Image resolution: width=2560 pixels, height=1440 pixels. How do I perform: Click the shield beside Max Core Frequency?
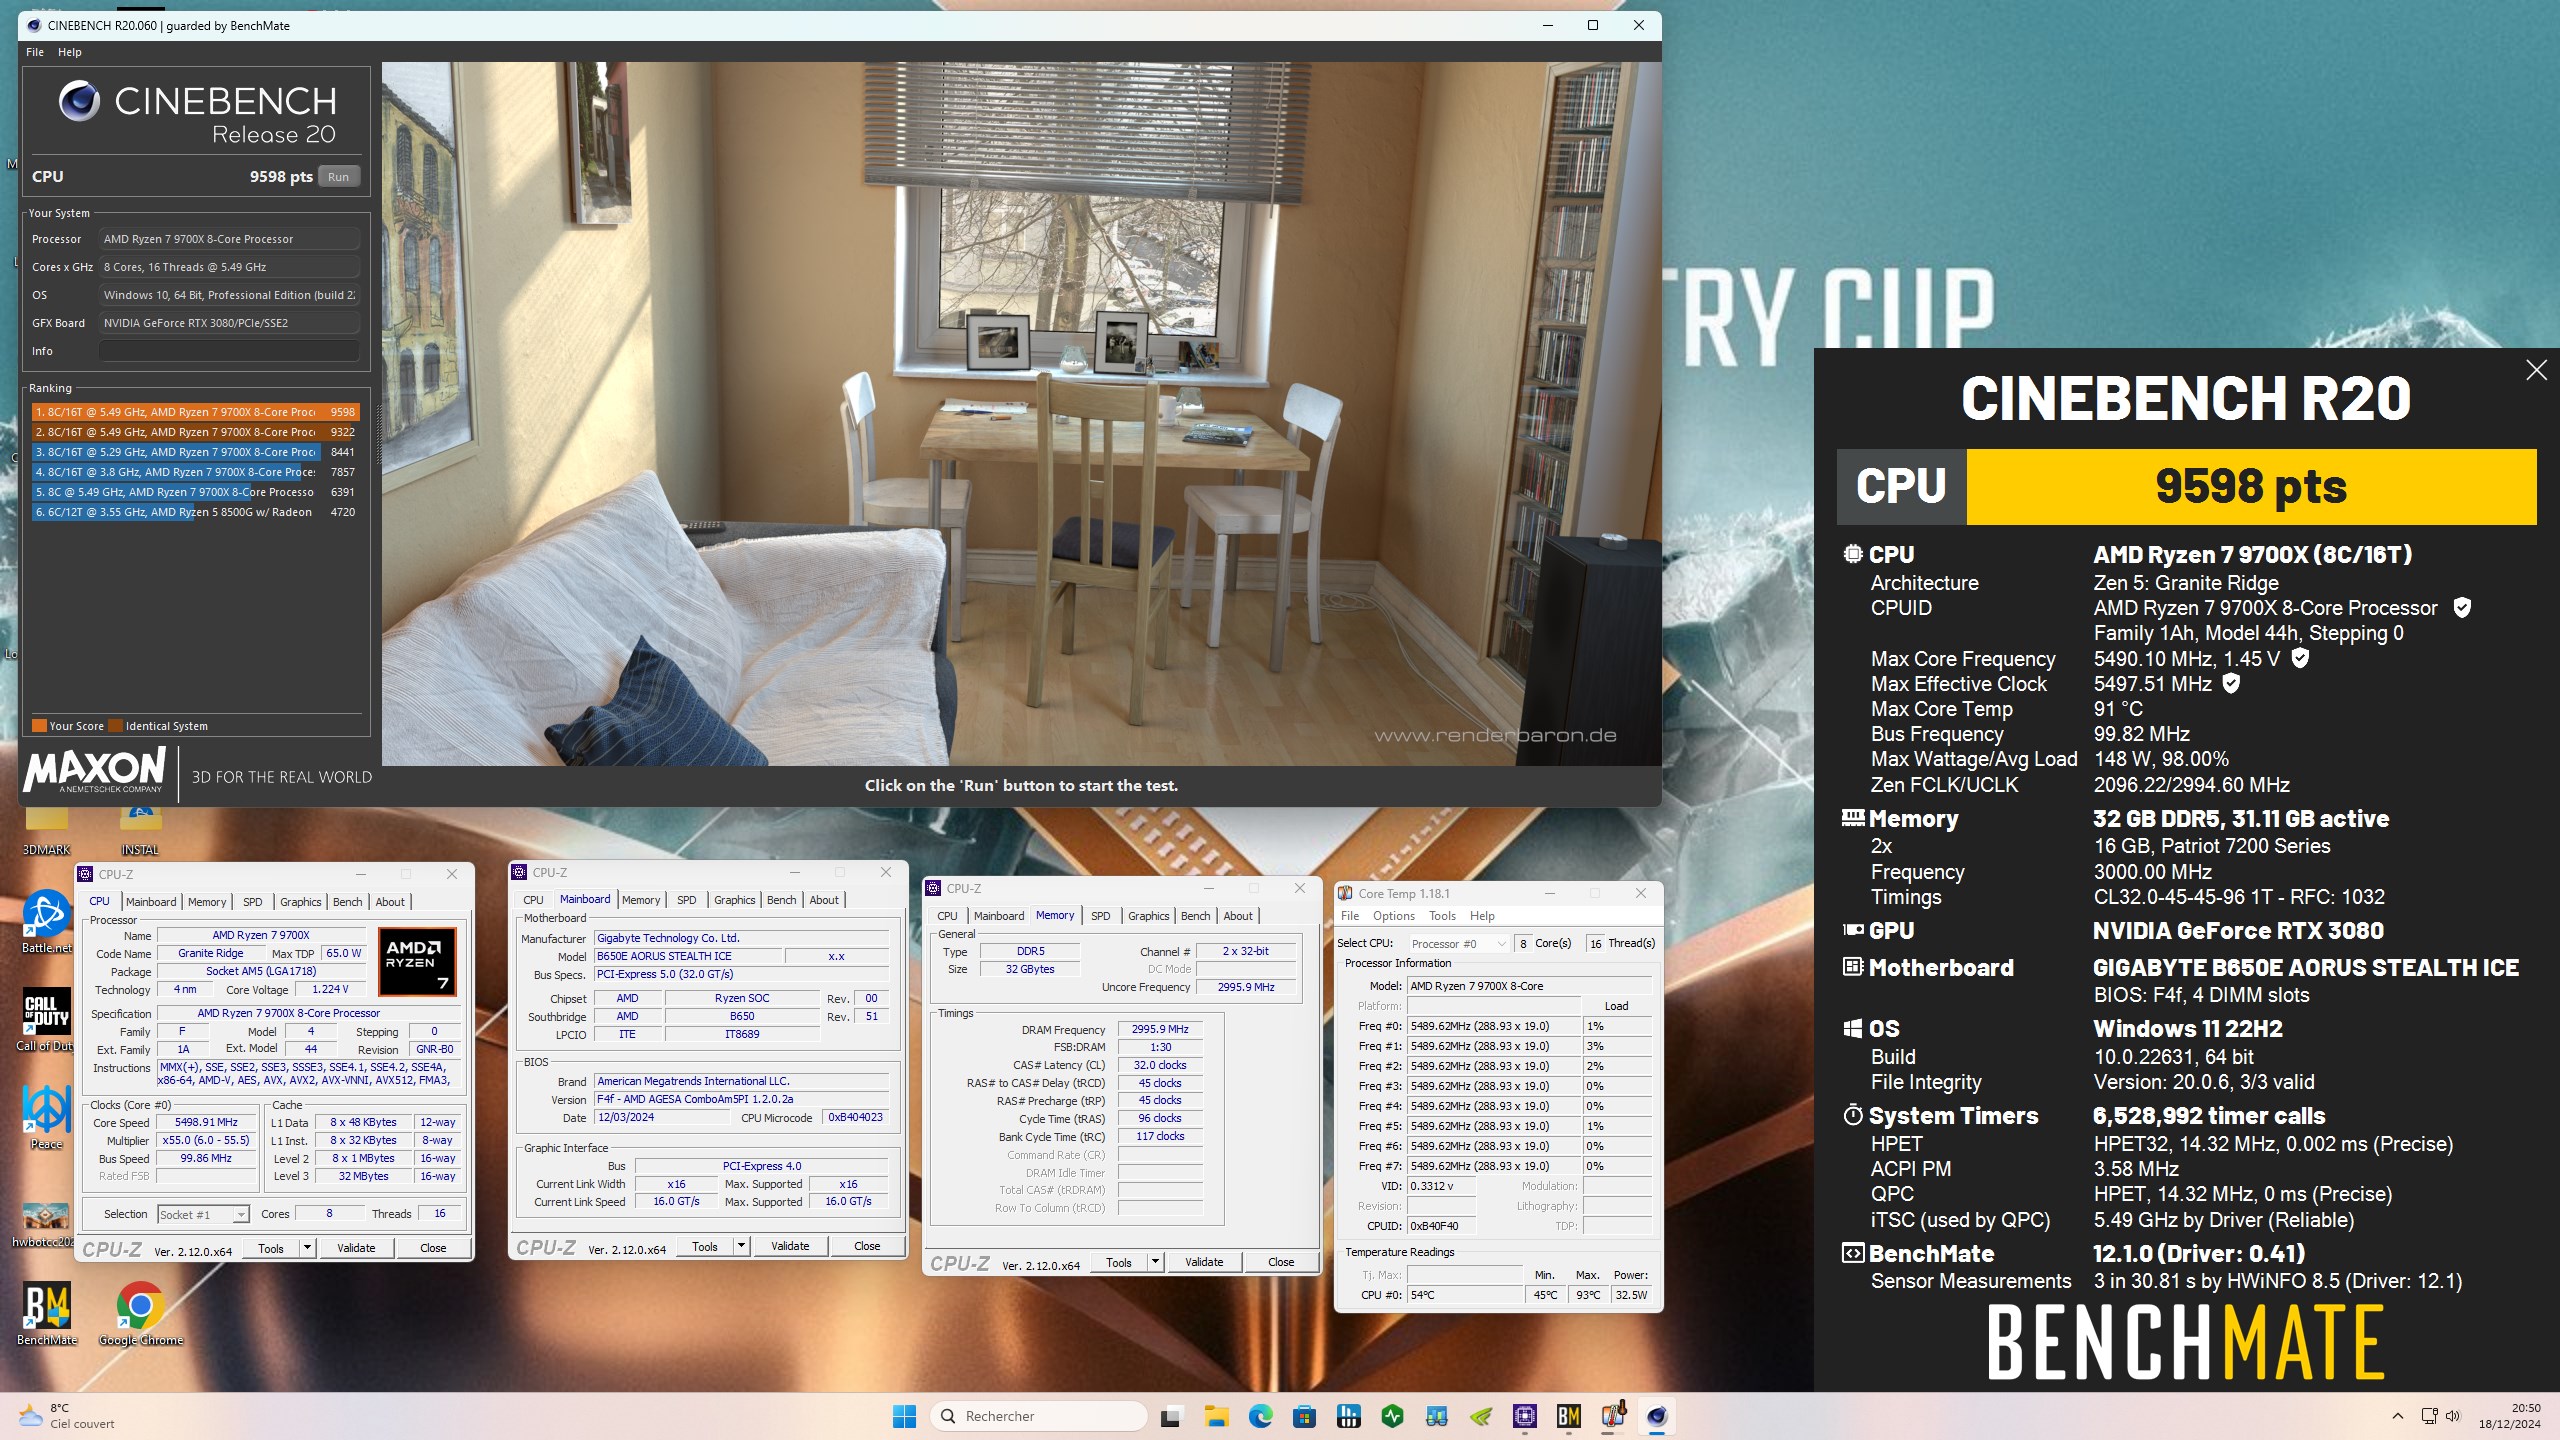click(2300, 658)
